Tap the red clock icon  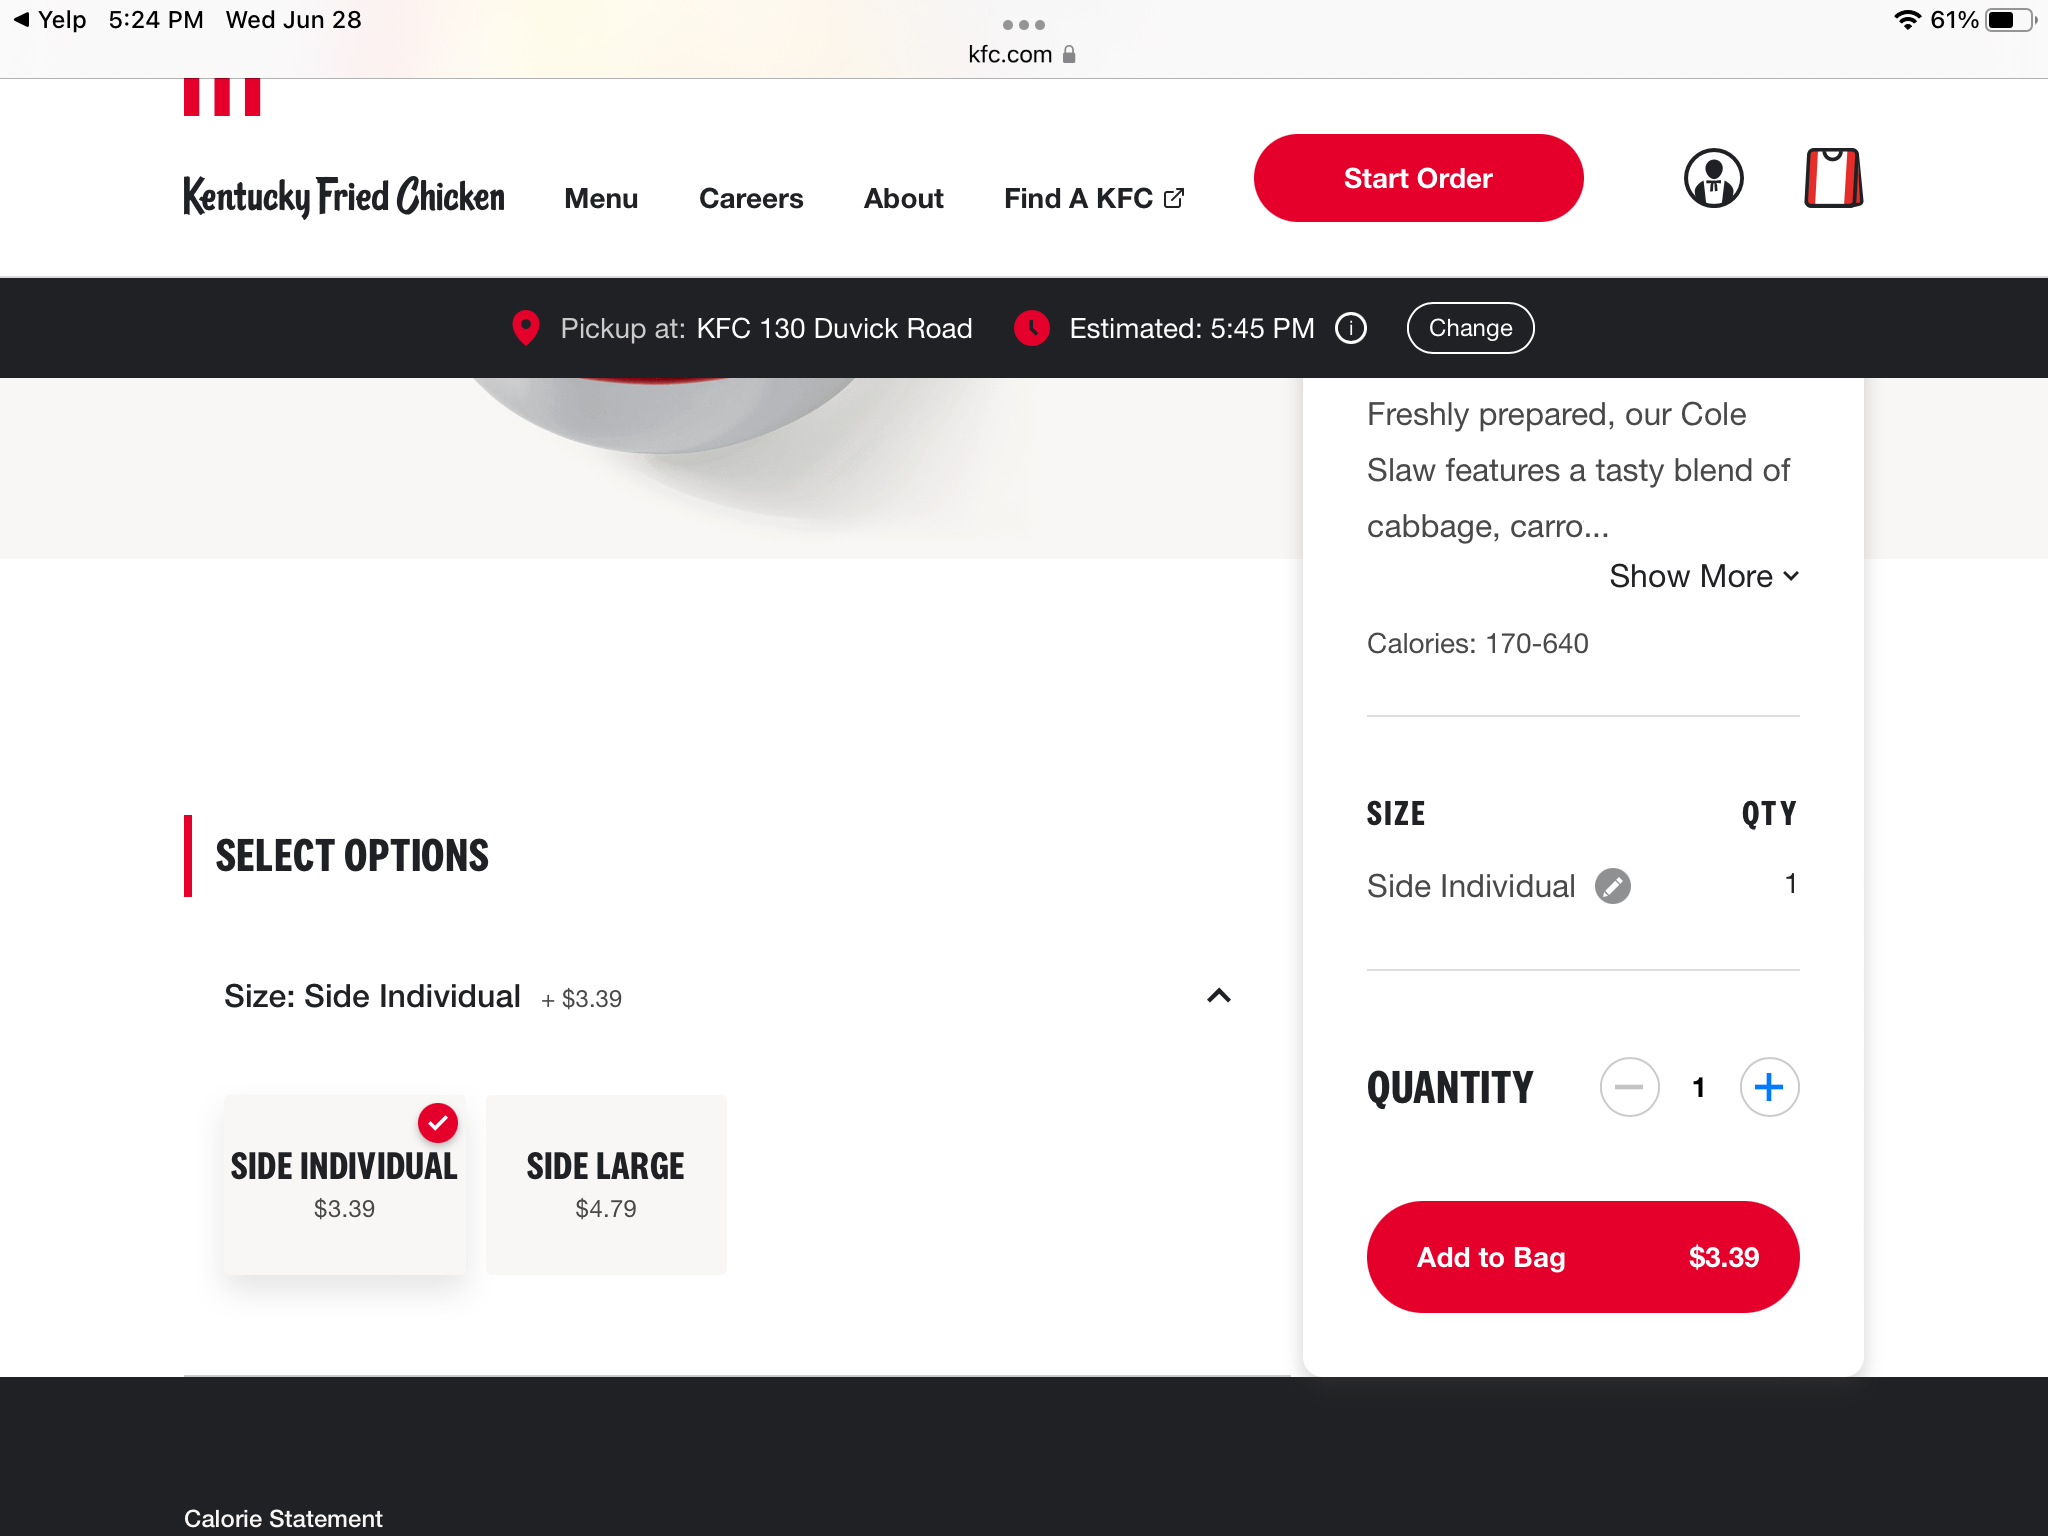[1031, 328]
